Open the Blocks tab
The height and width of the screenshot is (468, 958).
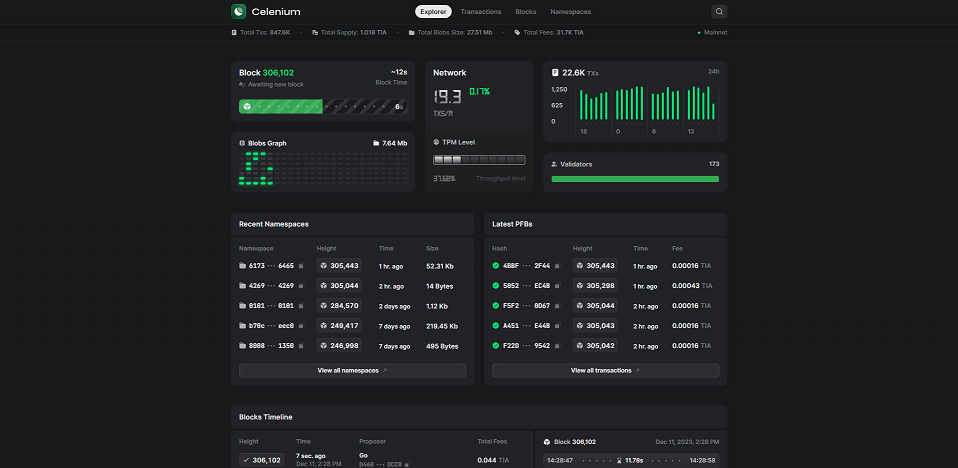click(x=525, y=12)
